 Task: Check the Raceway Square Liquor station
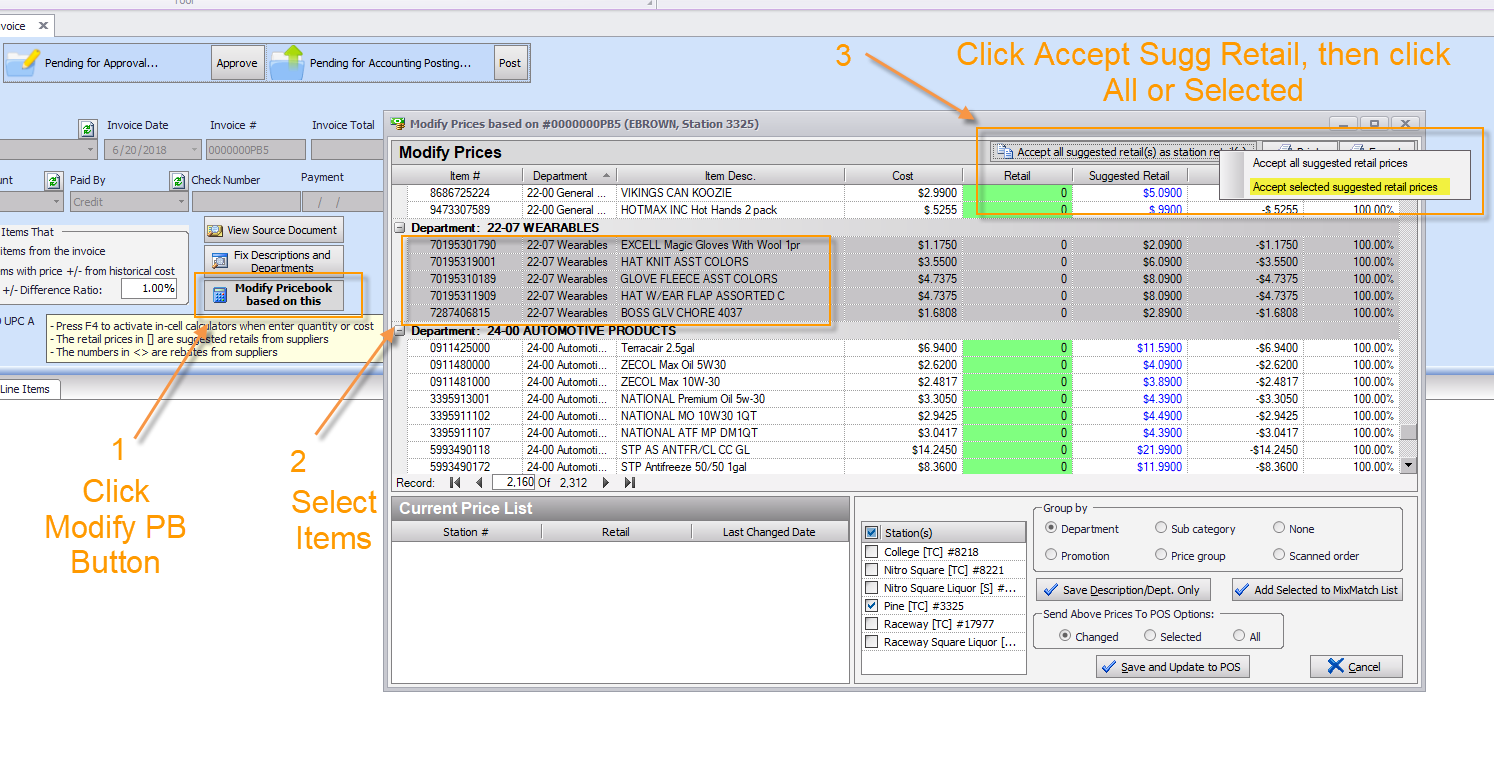[872, 642]
